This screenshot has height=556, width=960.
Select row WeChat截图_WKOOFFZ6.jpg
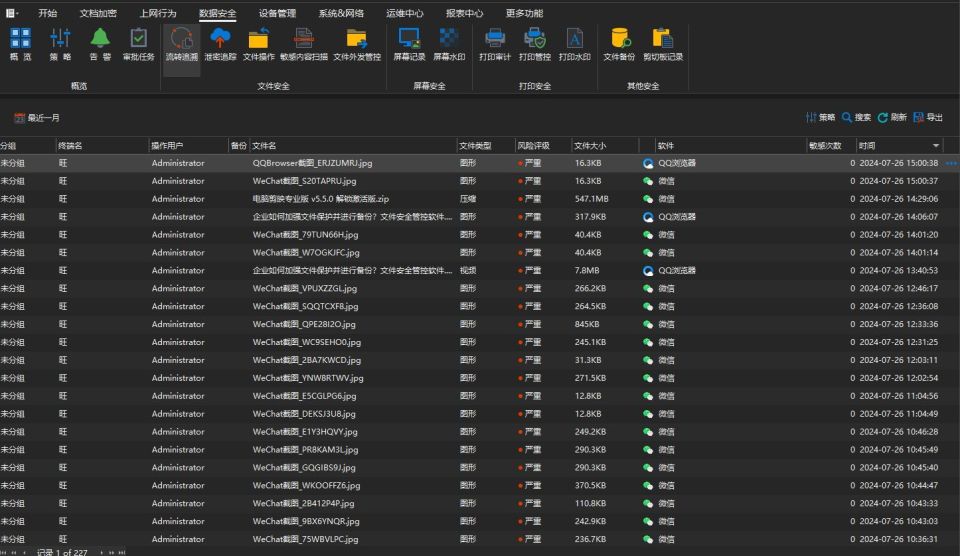(480, 486)
